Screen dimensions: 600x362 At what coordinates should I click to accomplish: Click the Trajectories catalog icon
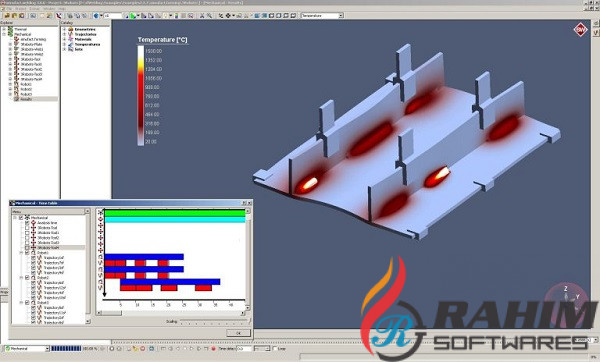[x=70, y=34]
